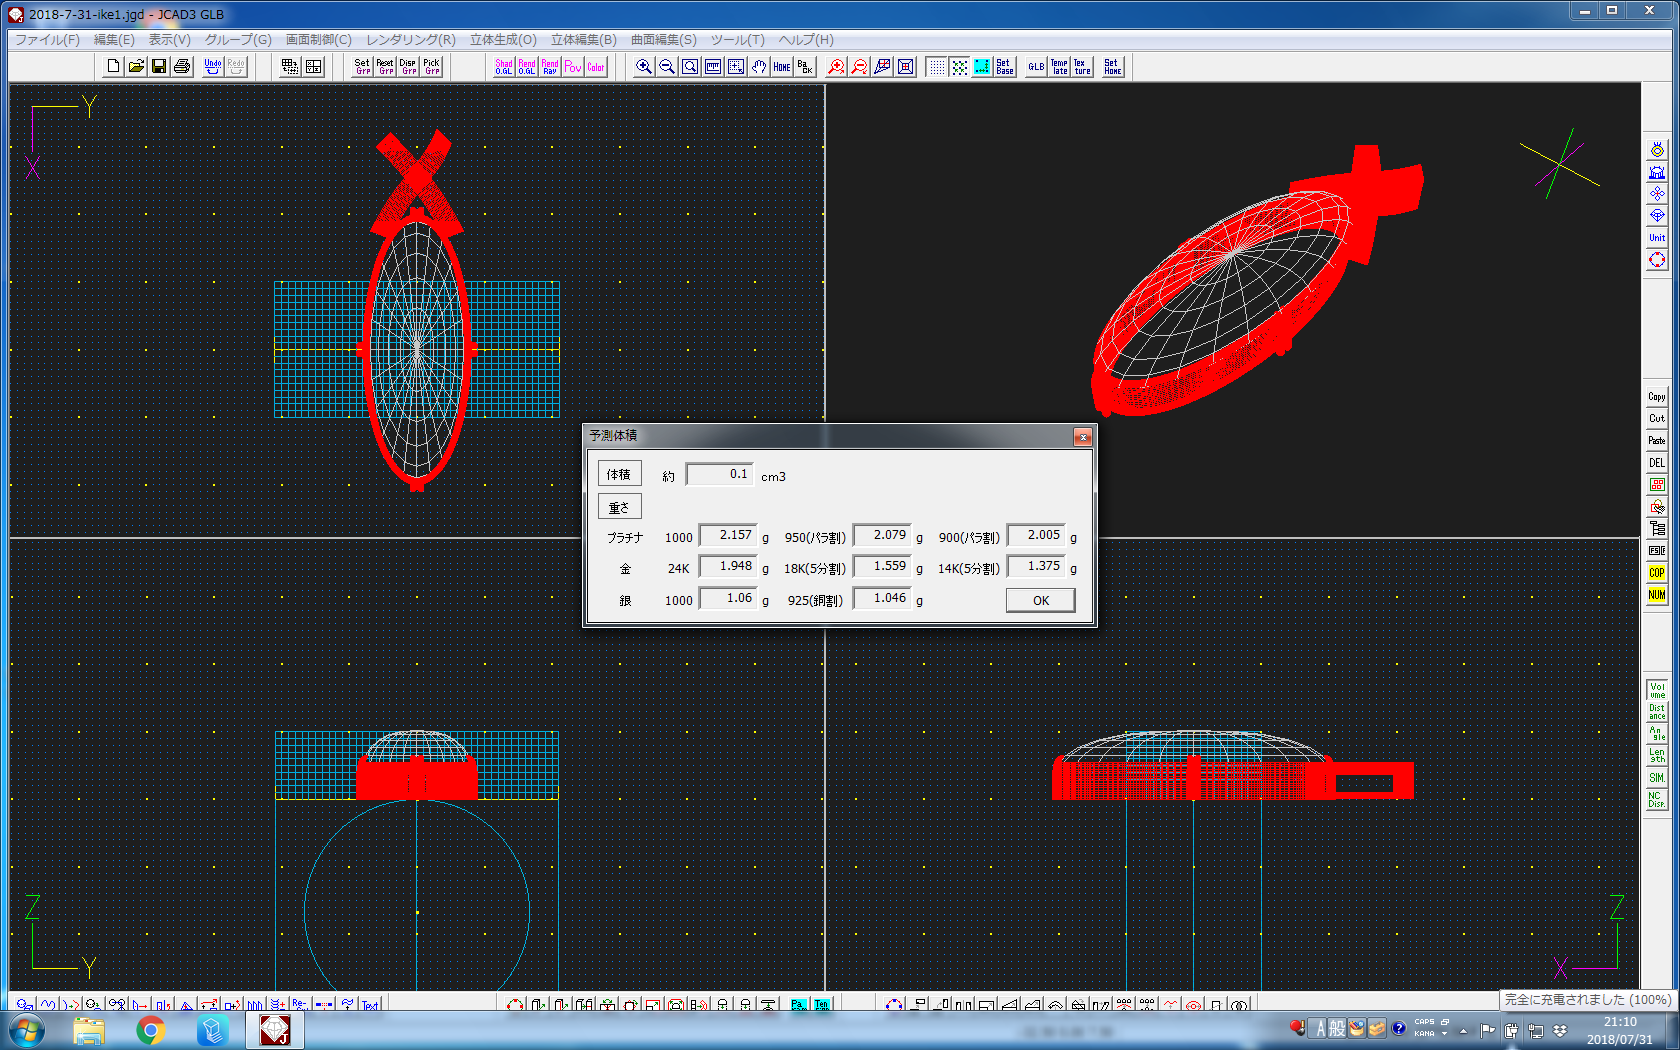
Task: Toggle the yellow NUM indicator button
Action: click(1657, 595)
